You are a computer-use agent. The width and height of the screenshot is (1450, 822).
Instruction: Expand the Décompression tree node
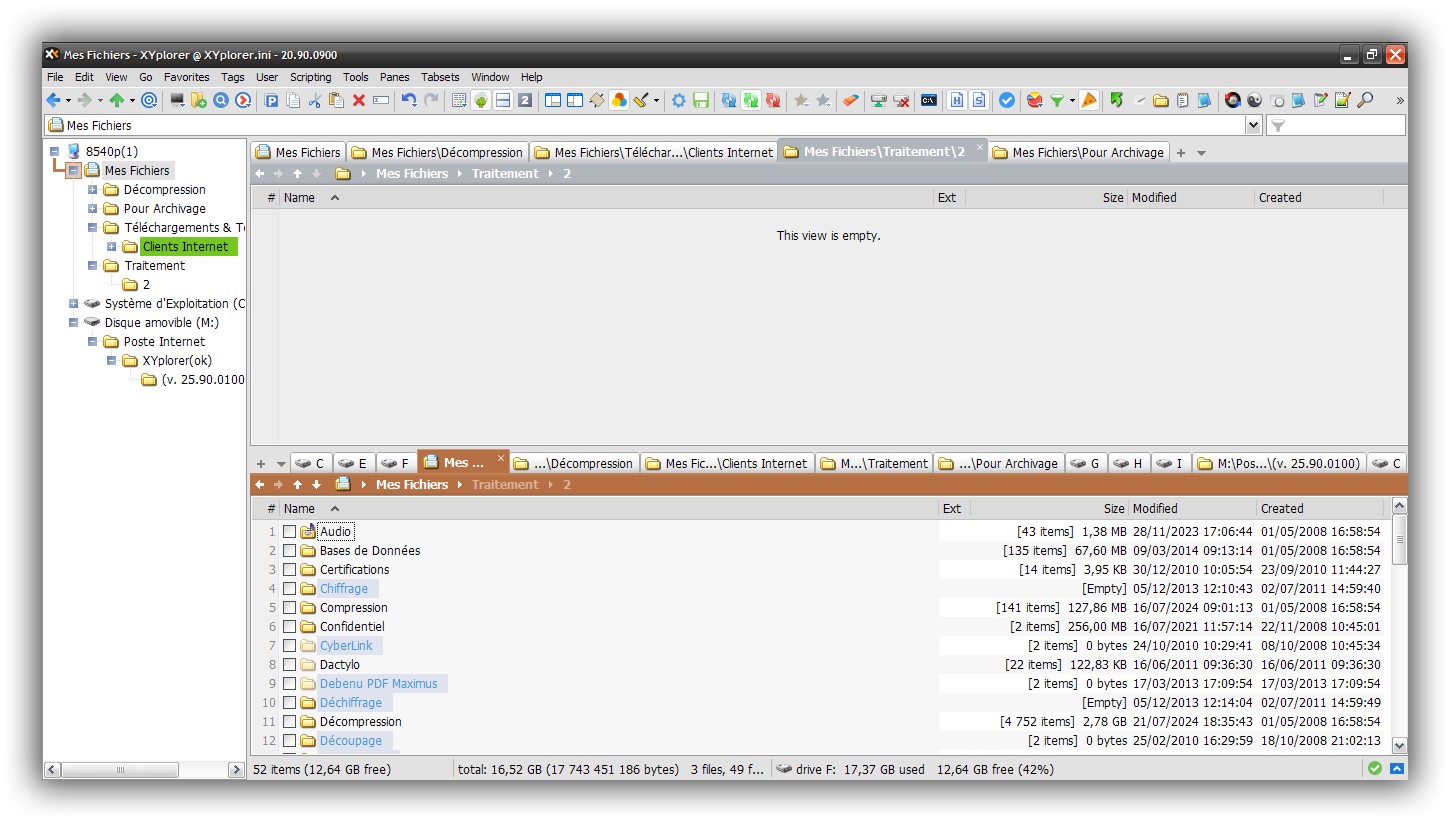(x=93, y=190)
